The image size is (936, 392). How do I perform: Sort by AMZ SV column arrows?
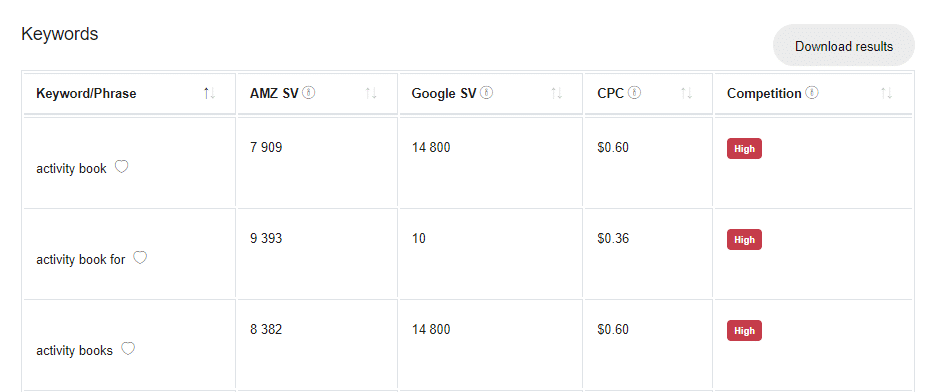pyautogui.click(x=371, y=94)
